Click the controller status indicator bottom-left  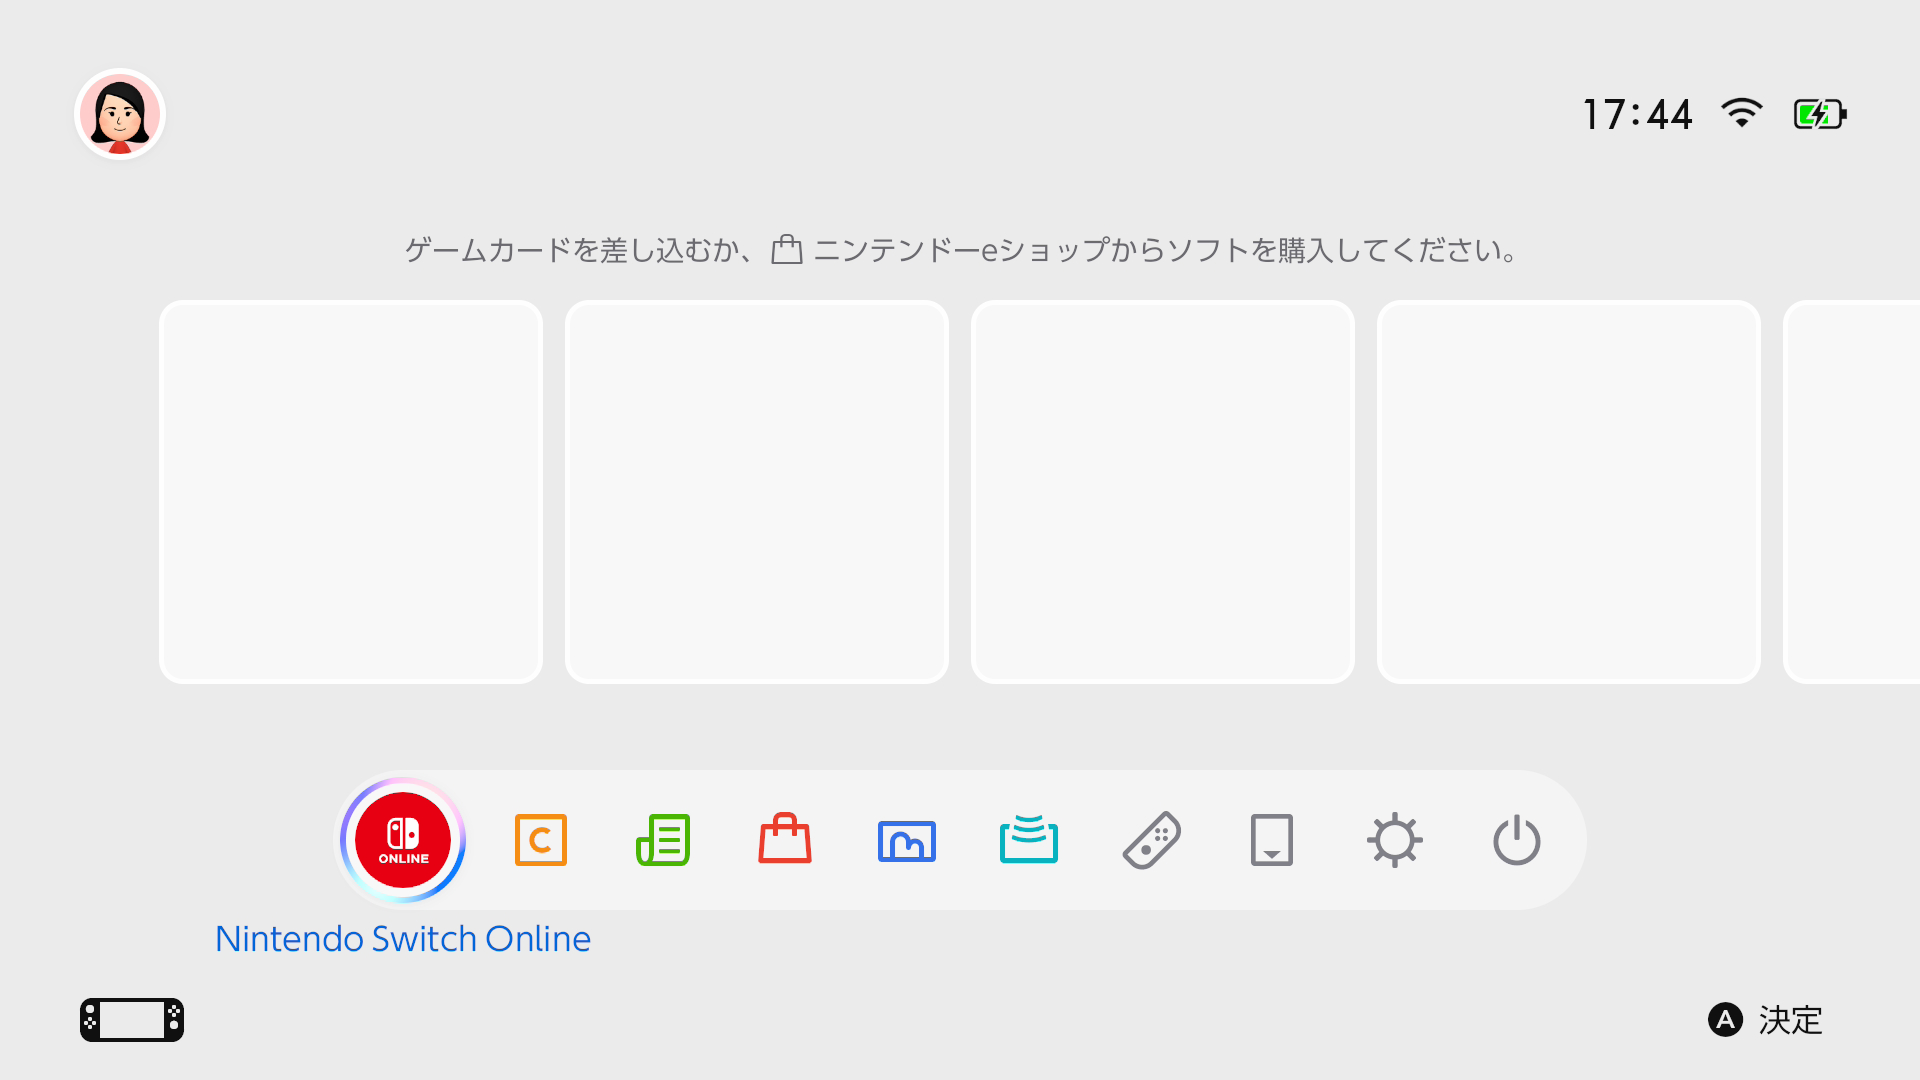pos(131,1020)
